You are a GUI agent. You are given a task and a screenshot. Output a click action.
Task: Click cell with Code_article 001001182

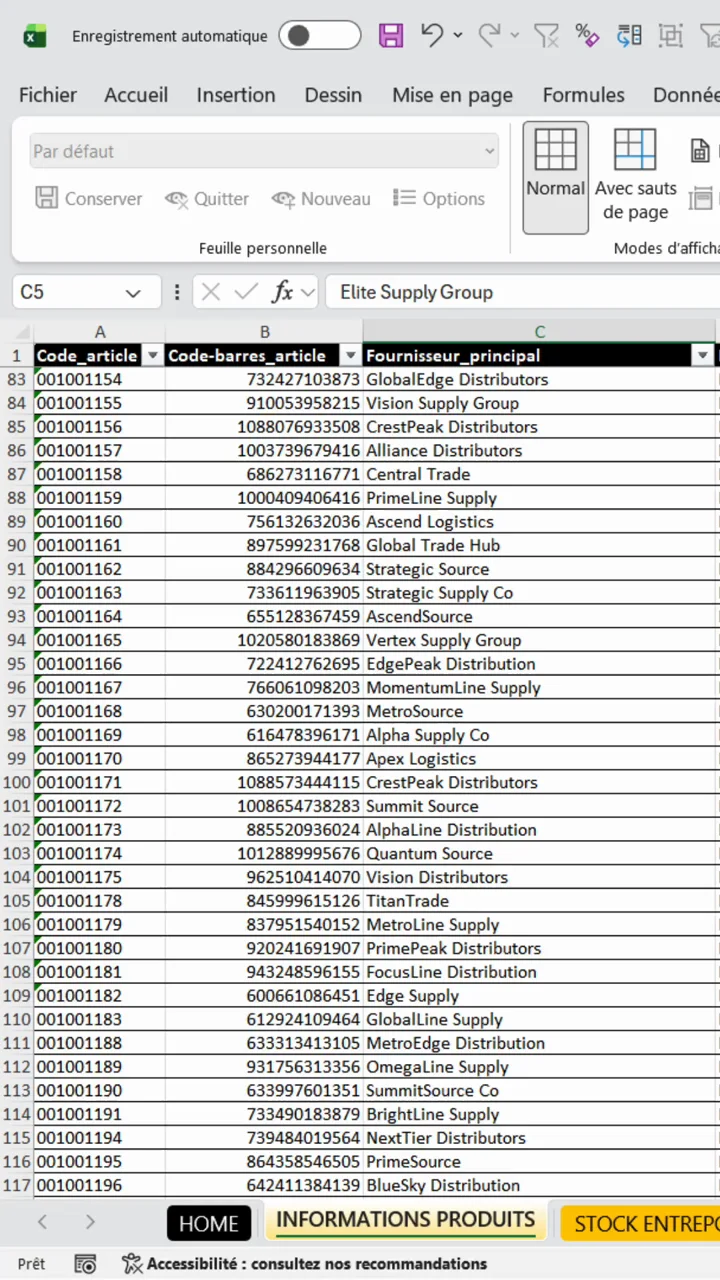(x=100, y=996)
